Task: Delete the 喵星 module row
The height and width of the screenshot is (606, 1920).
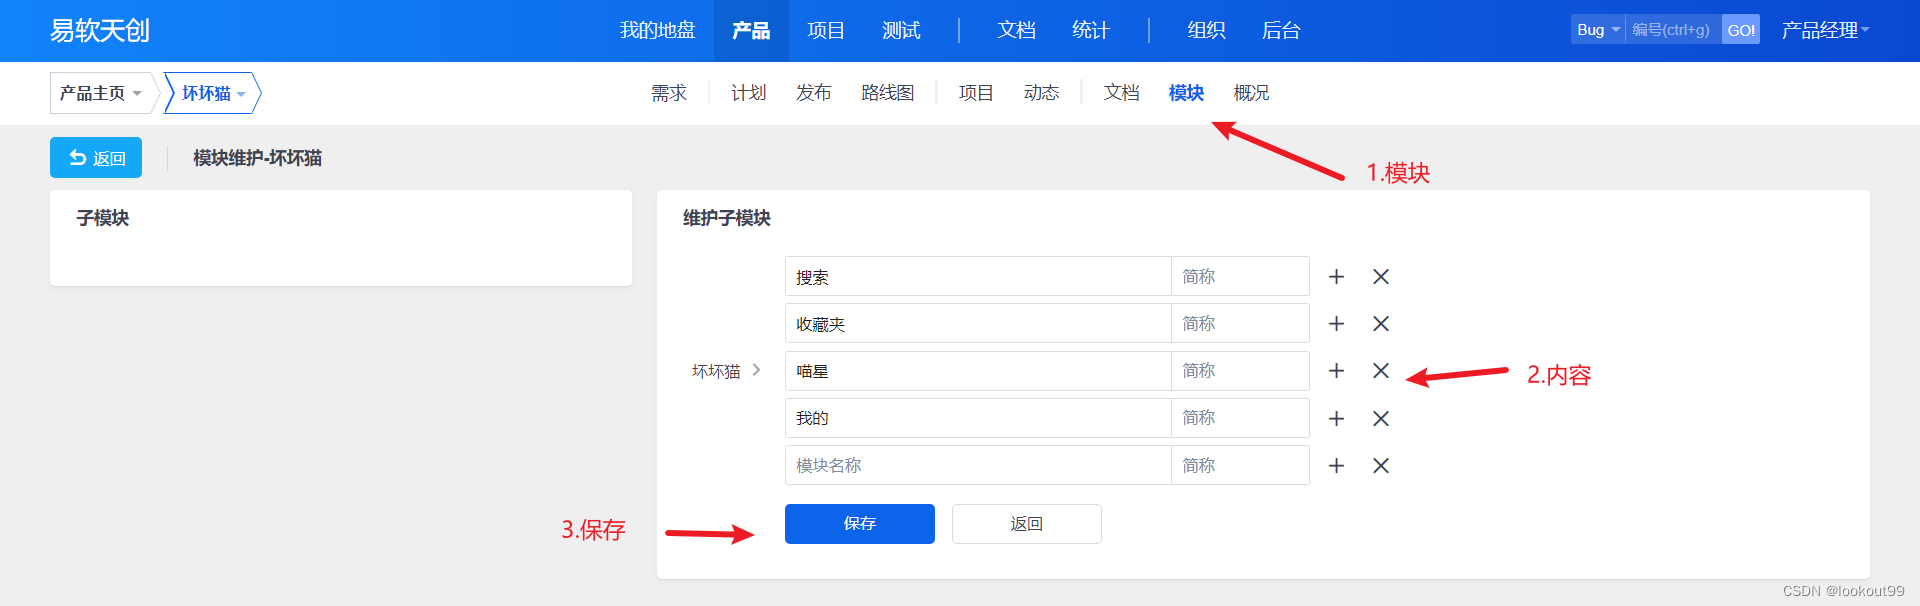Action: point(1381,371)
